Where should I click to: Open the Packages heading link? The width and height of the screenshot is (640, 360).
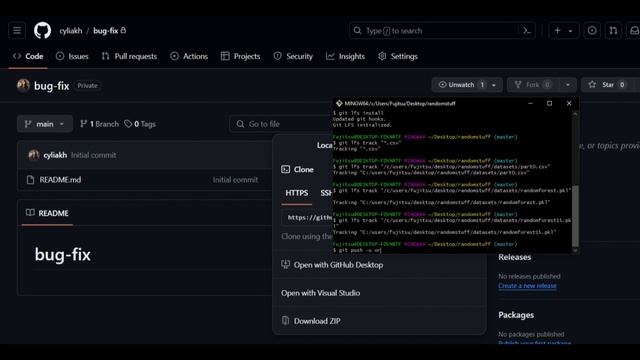click(516, 315)
